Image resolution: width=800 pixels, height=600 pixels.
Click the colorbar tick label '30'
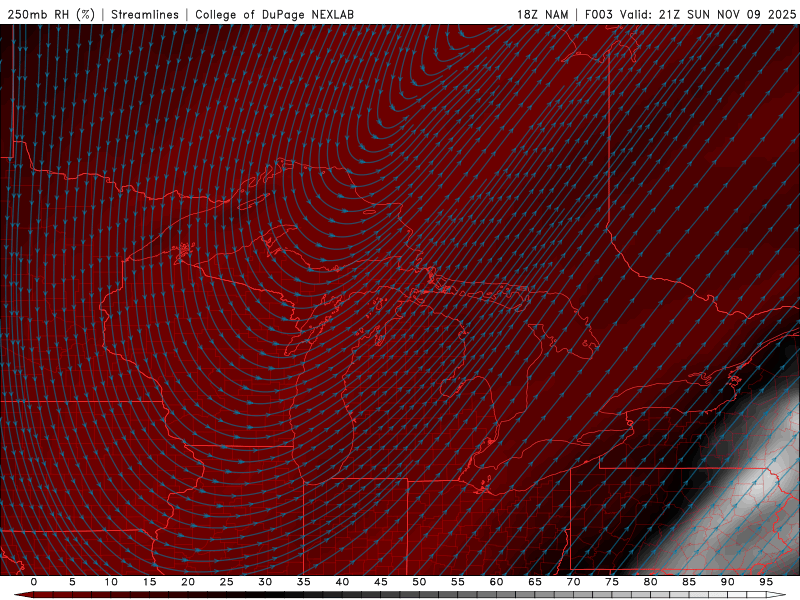pyautogui.click(x=265, y=582)
